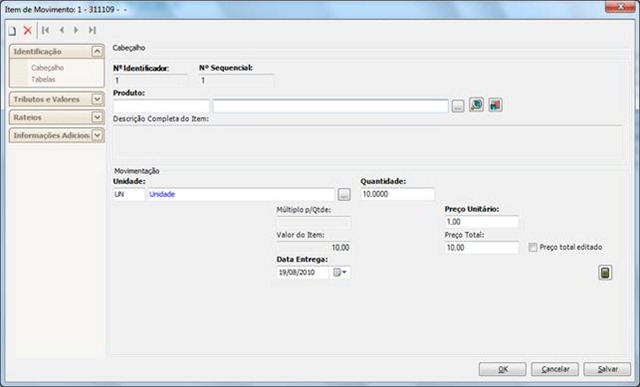Click the Cancelar button
Image resolution: width=640 pixels, height=387 pixels.
click(555, 369)
